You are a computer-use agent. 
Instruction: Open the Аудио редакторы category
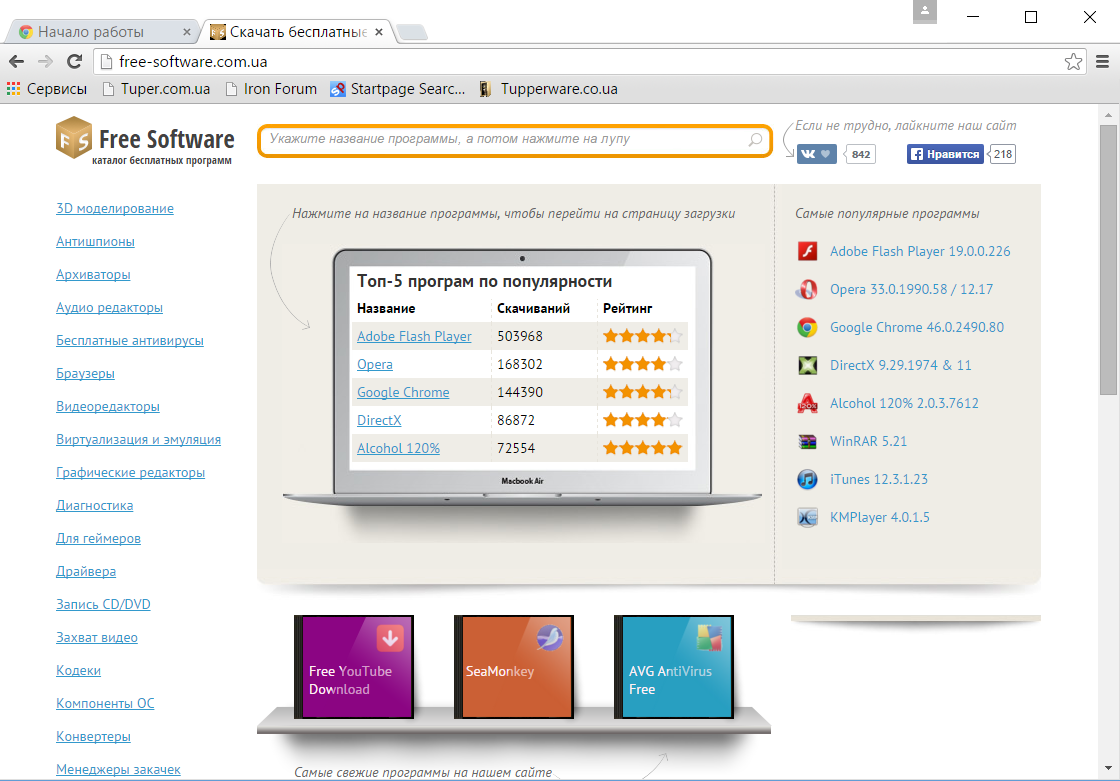(109, 307)
